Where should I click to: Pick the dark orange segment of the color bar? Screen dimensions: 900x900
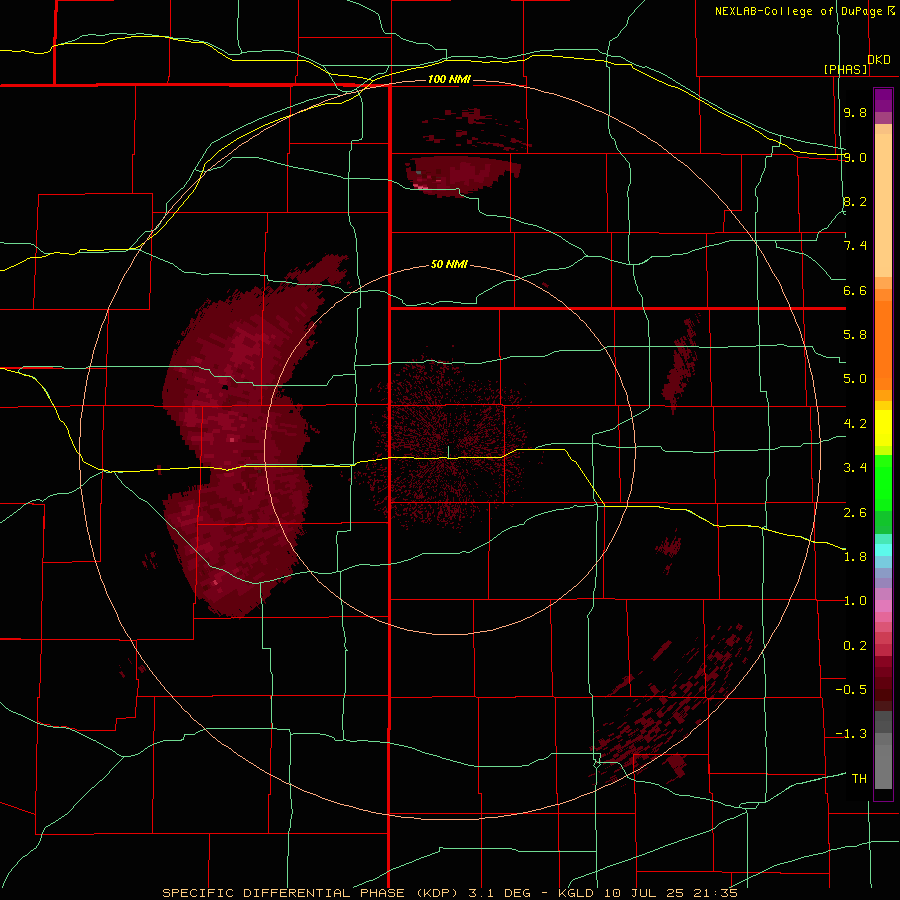[883, 344]
